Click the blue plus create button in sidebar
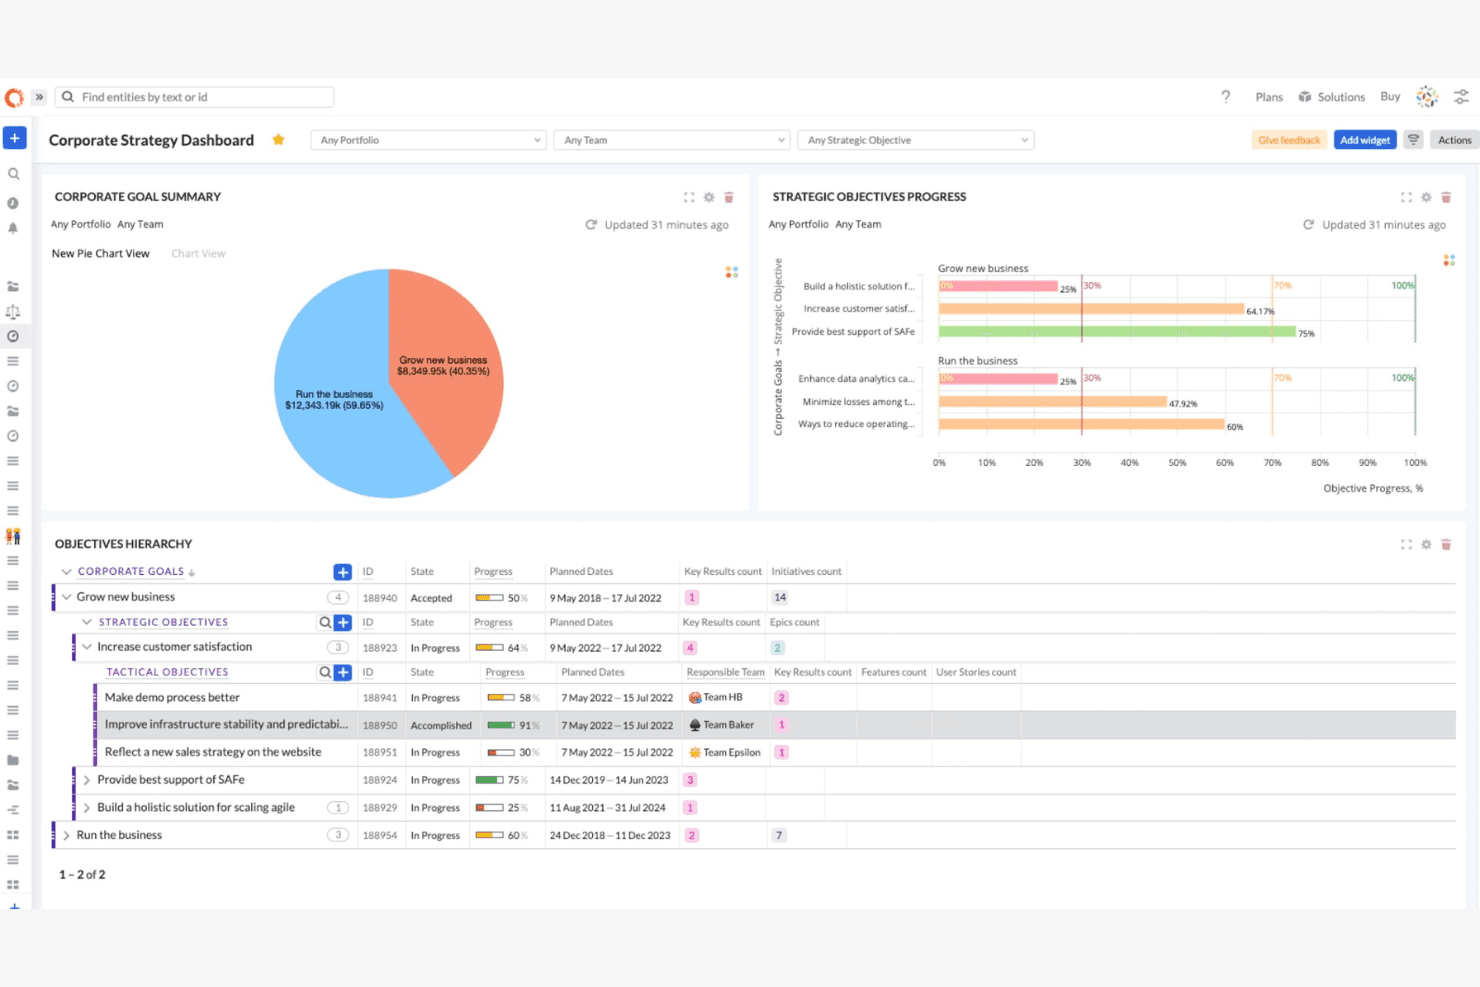 click(x=15, y=138)
